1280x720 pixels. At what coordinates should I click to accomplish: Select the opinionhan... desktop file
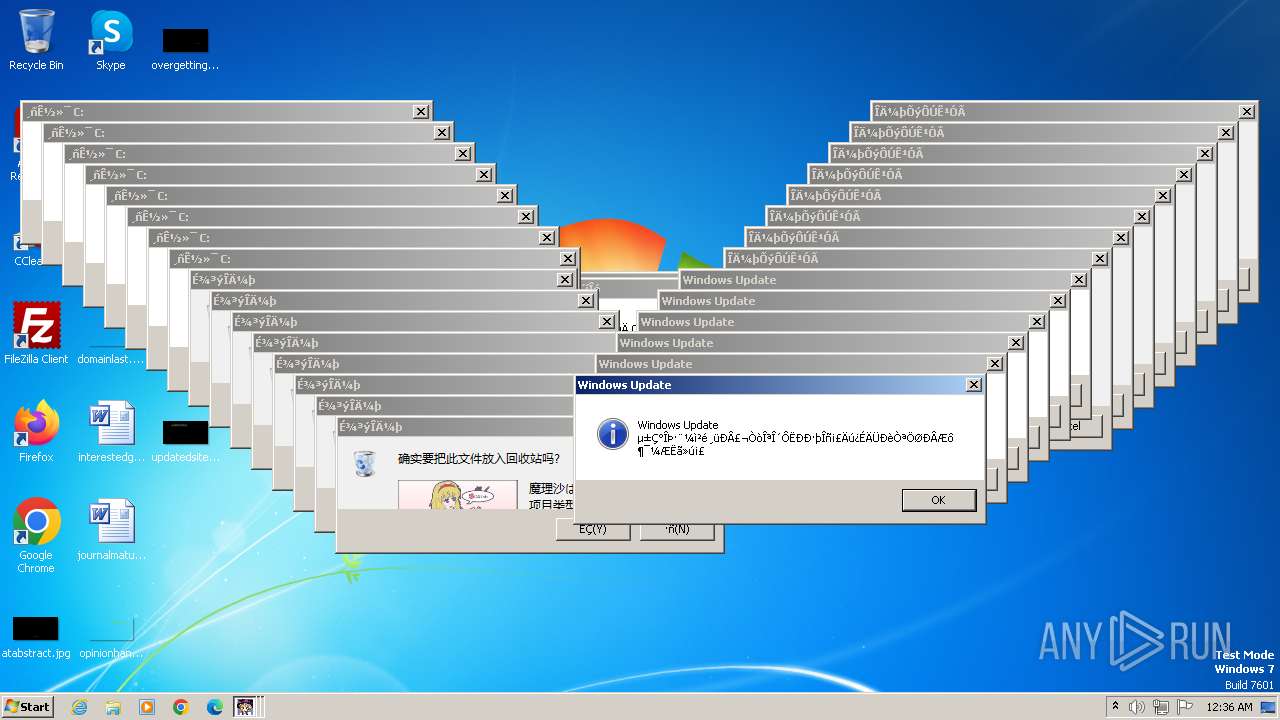pyautogui.click(x=111, y=637)
